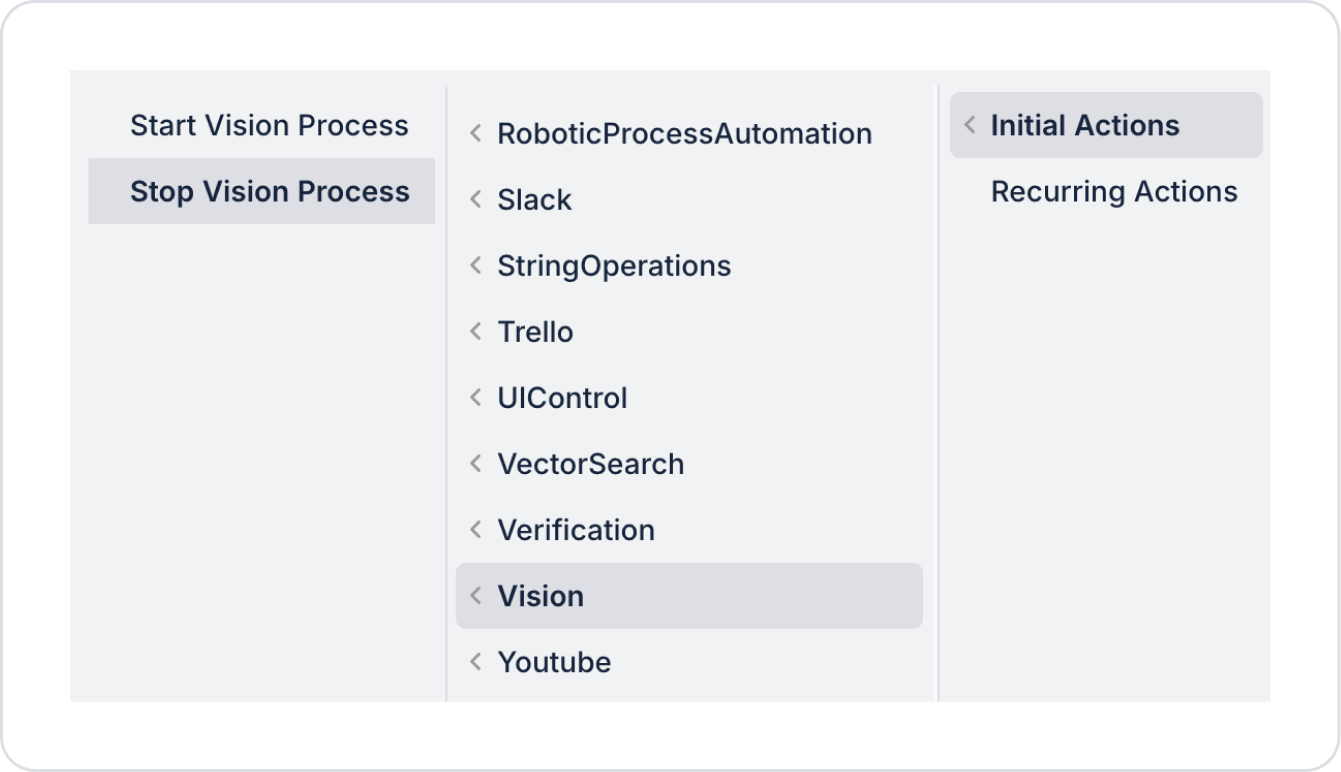This screenshot has height=772, width=1341.
Task: Select the StringOperations menu entry
Action: (614, 266)
